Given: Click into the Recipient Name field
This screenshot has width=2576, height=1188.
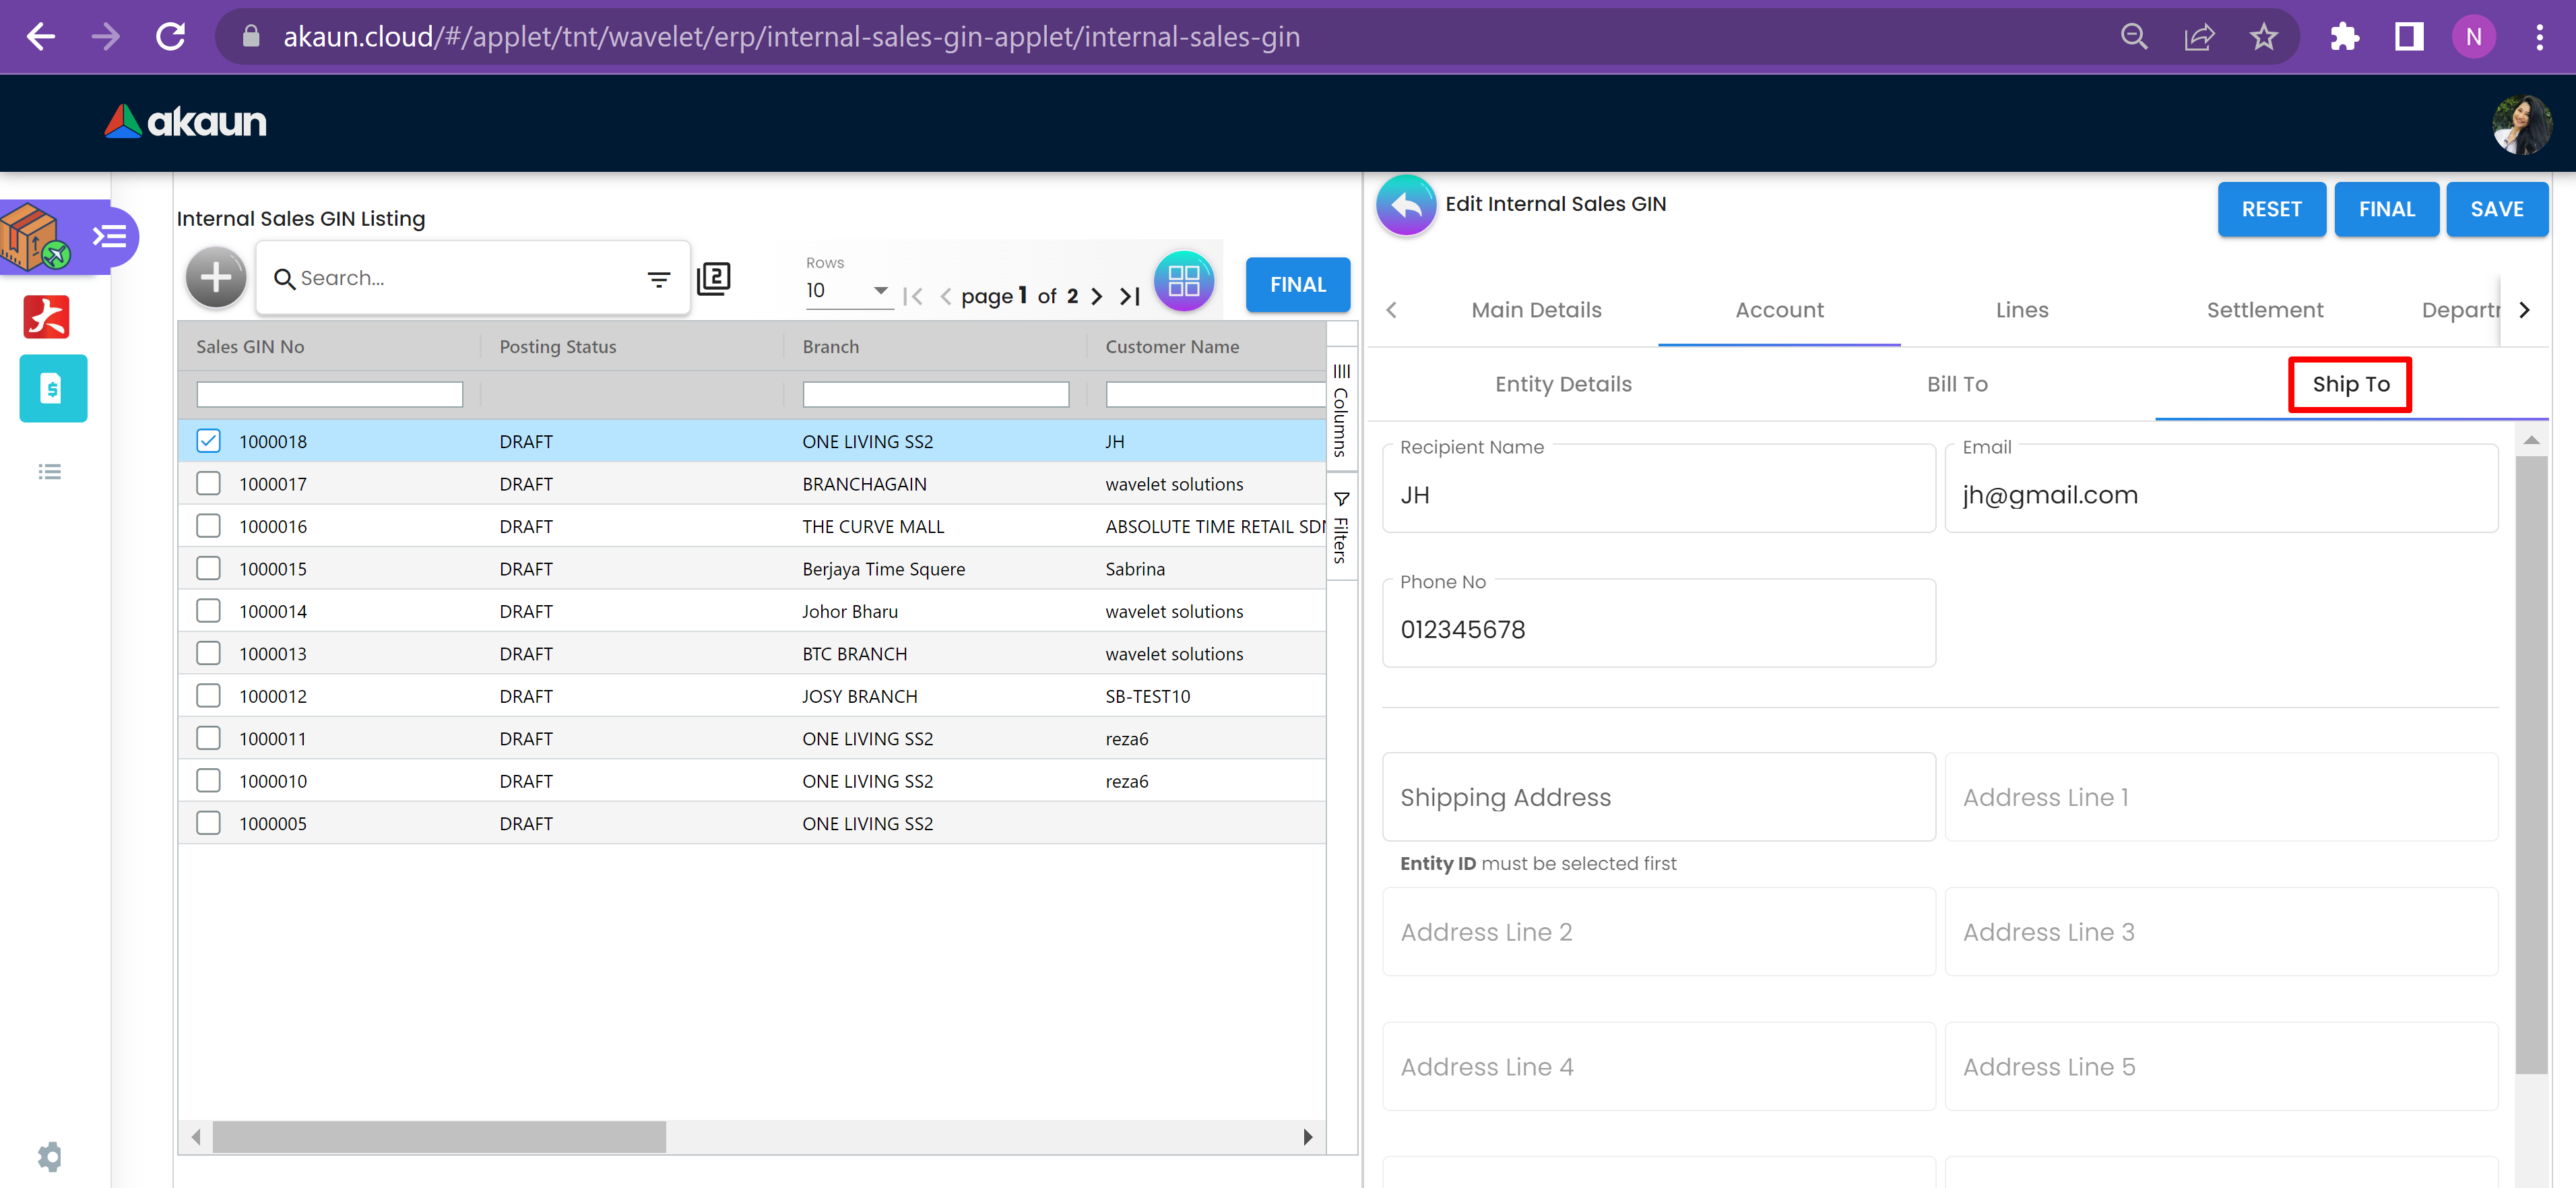Looking at the screenshot, I should 1657,495.
